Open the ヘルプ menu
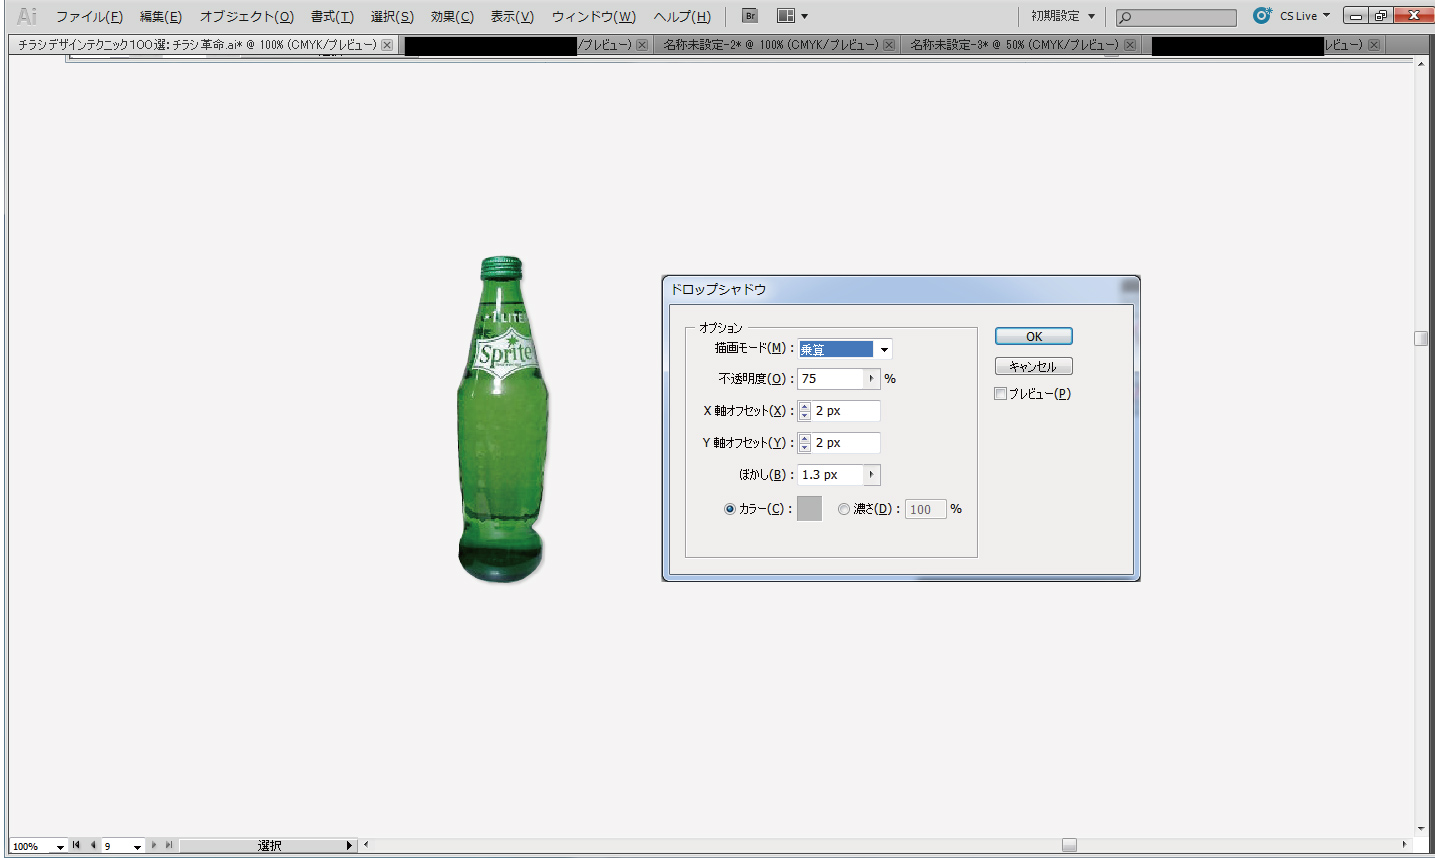 pos(682,17)
